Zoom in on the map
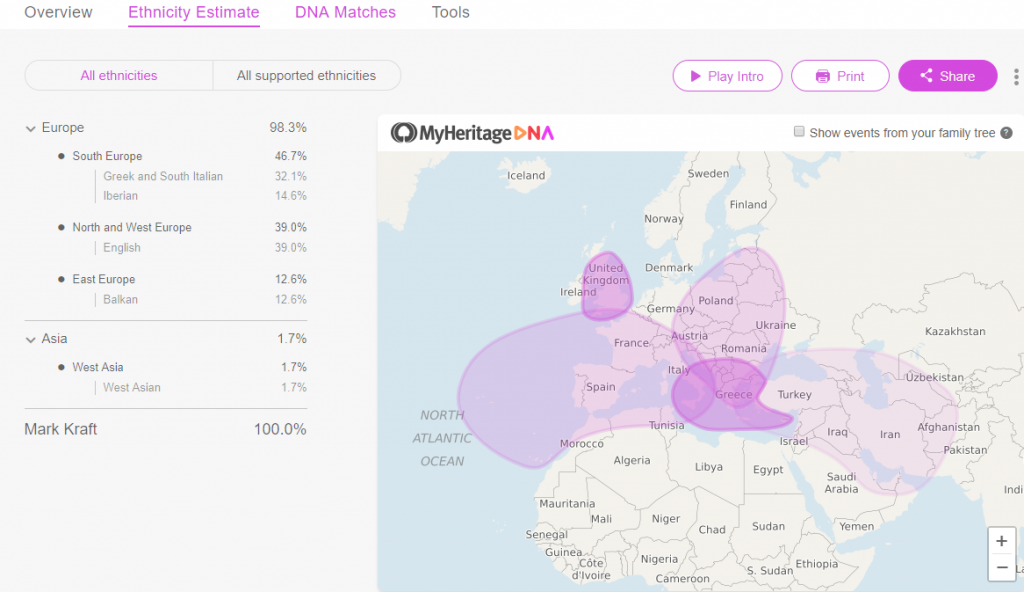The image size is (1024, 592). 1001,541
